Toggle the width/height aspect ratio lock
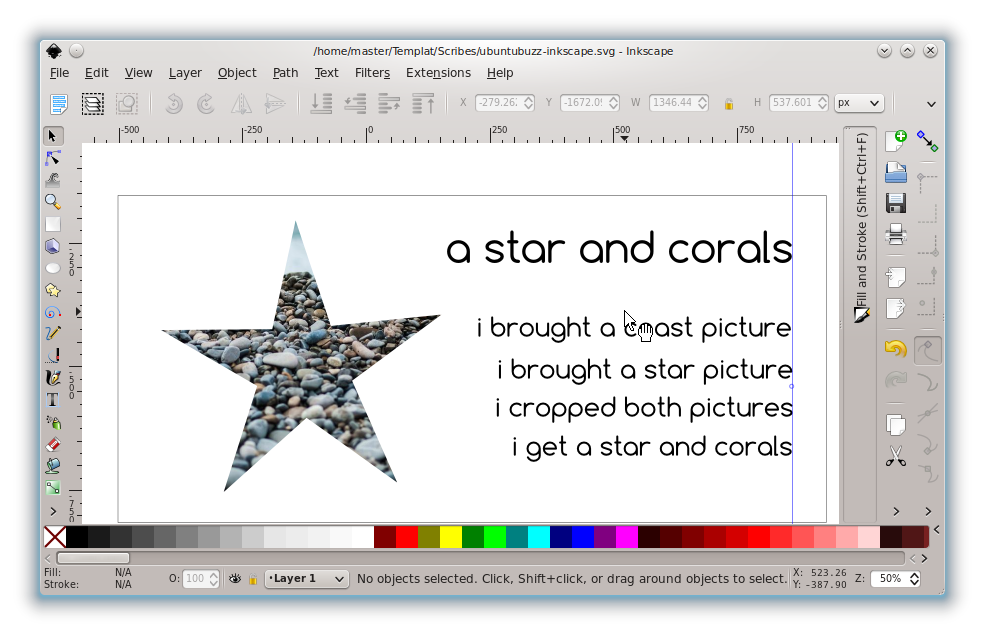985x635 pixels. tap(727, 103)
